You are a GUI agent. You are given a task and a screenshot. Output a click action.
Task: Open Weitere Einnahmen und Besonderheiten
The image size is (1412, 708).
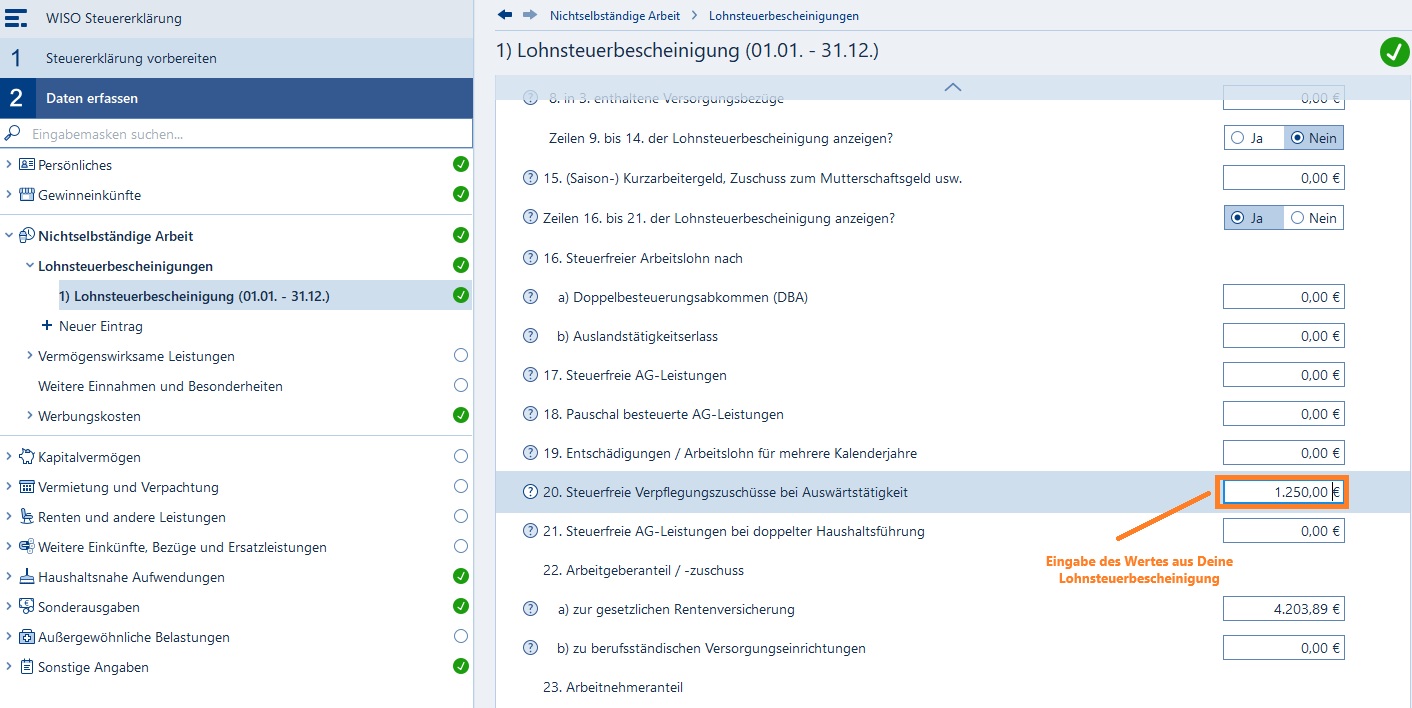coord(160,386)
